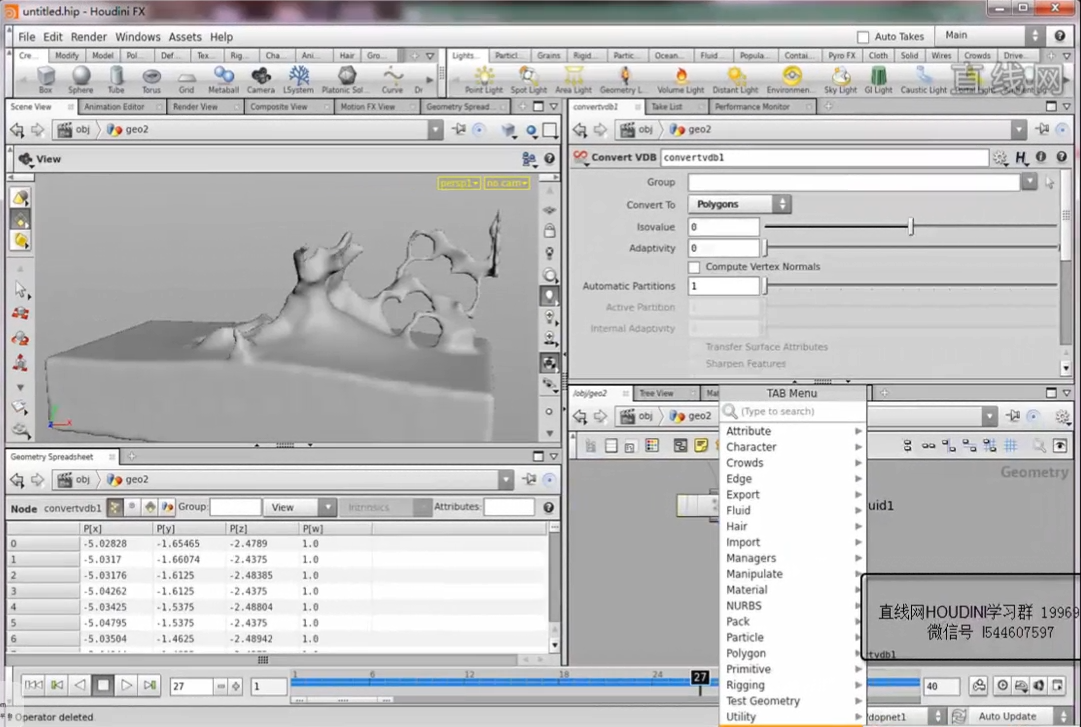Viewport: 1081px width, 727px height.
Task: Select the Platonic Solids shelf tool
Action: (345, 79)
